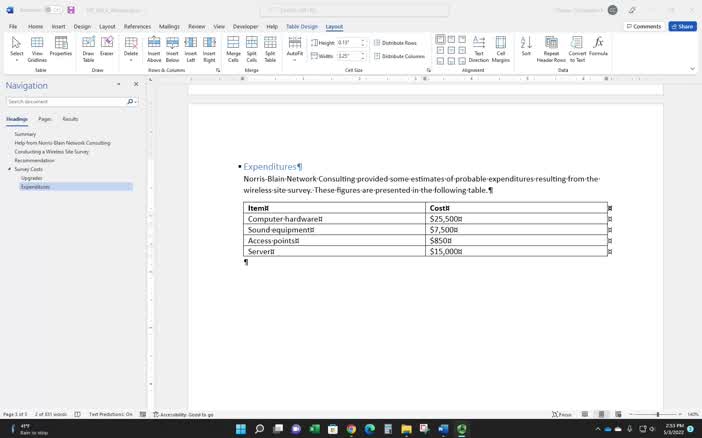Click the Width stepper arrows
702x438 pixels.
(x=363, y=56)
